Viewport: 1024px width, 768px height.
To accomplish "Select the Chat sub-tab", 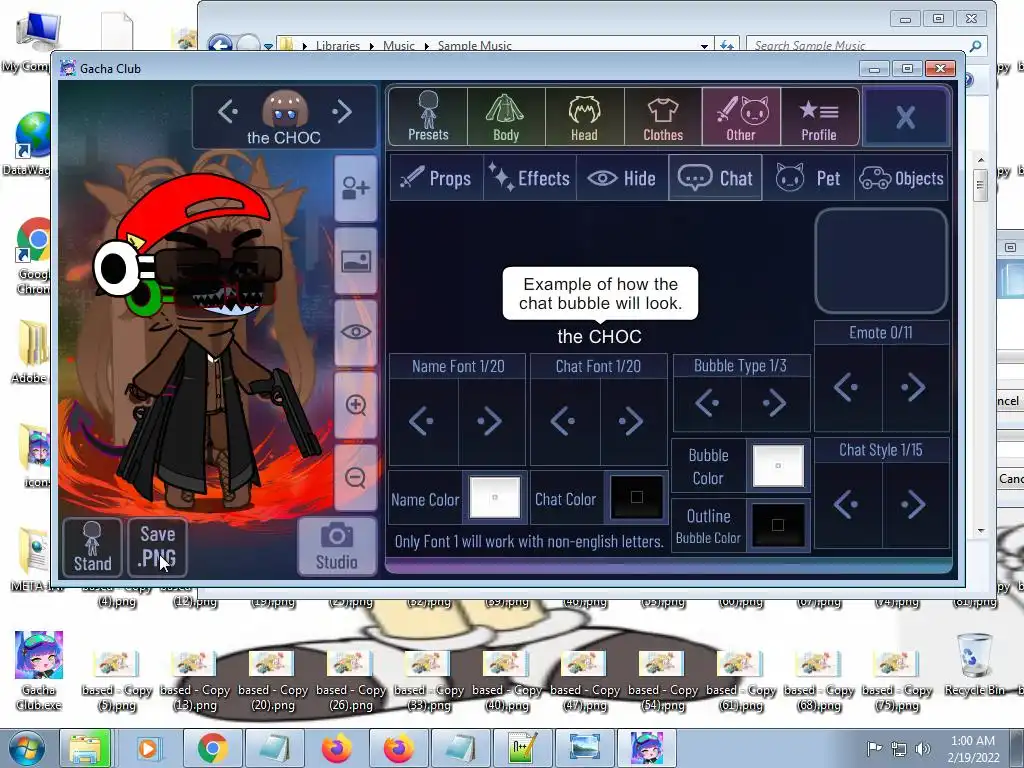I will pyautogui.click(x=715, y=178).
